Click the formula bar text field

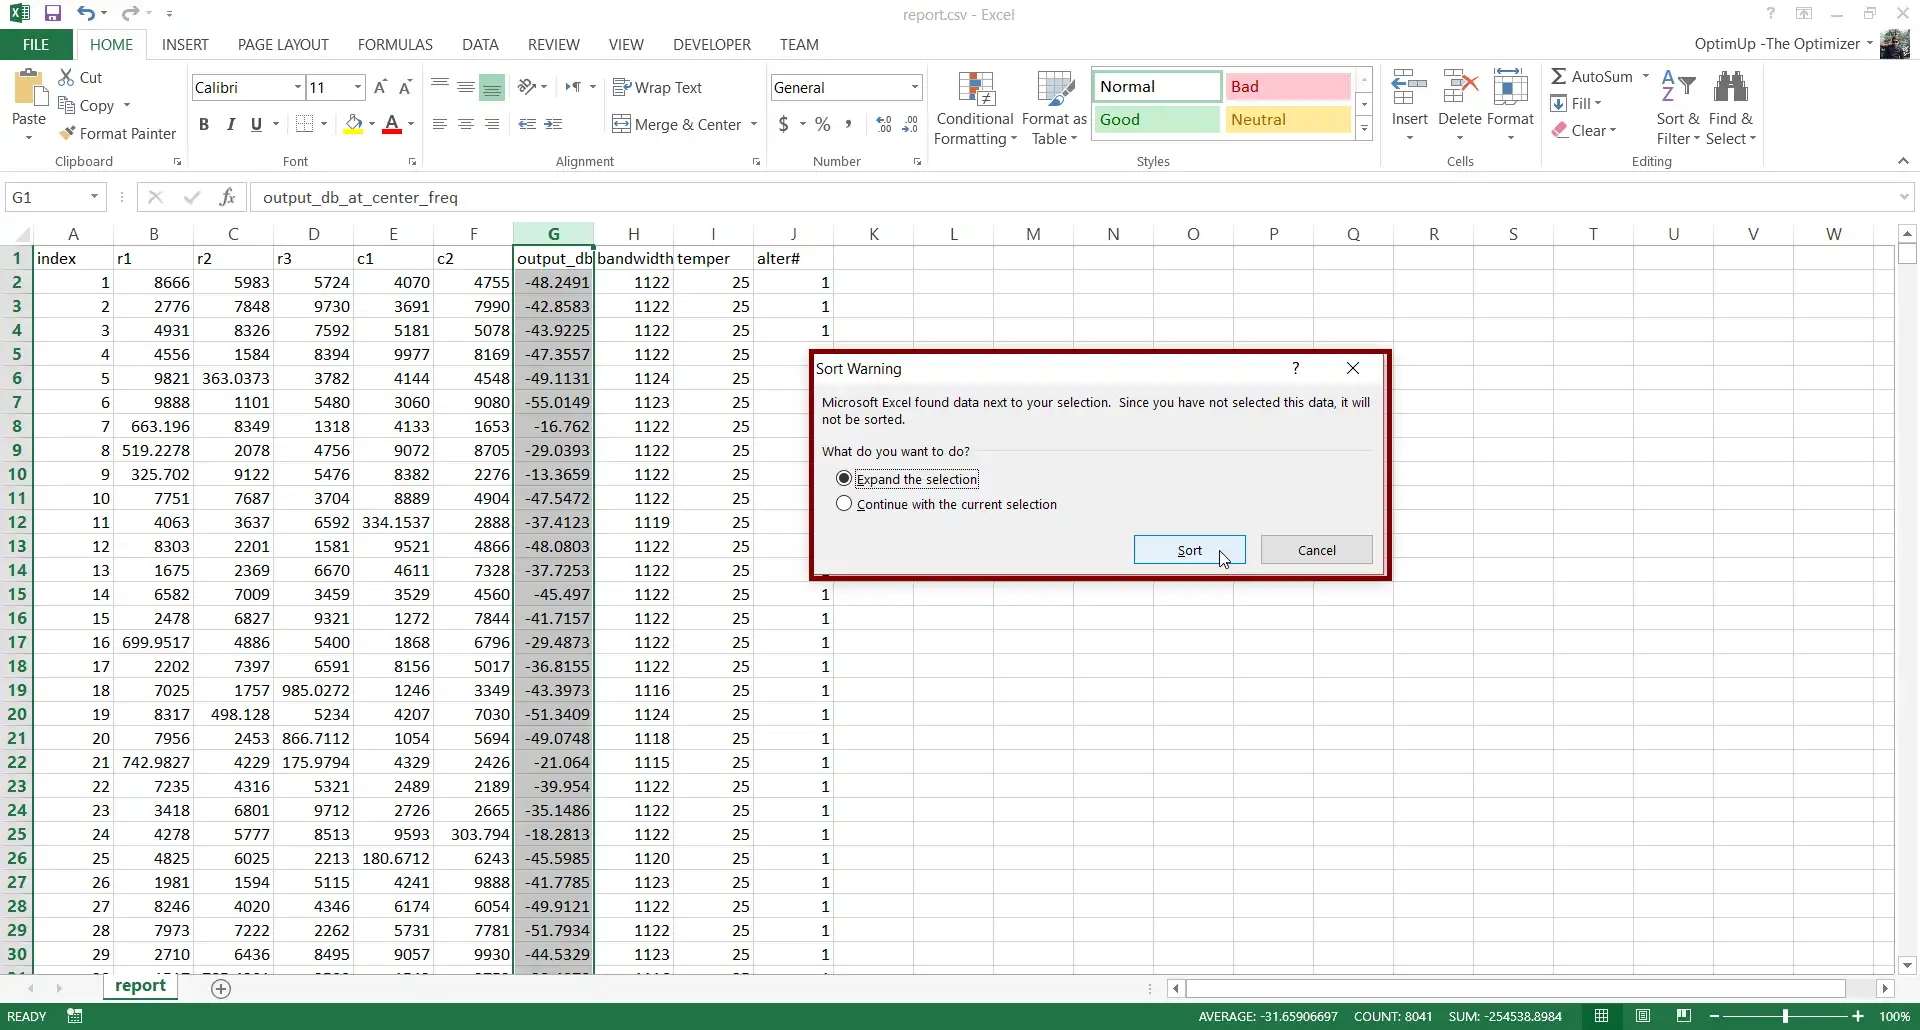(x=1073, y=197)
